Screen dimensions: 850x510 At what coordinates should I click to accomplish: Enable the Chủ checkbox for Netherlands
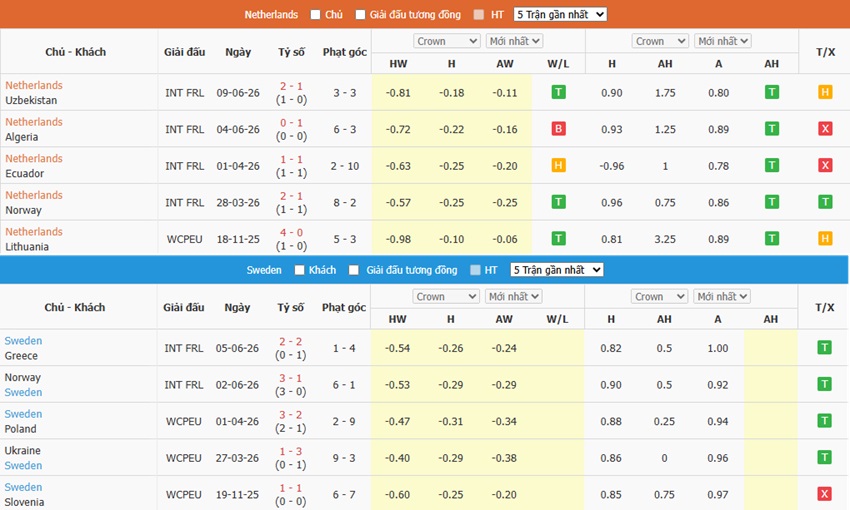315,15
